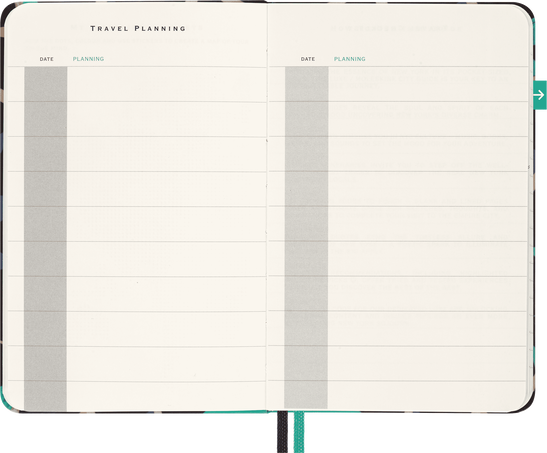
Task: Click the DATE header on the left page
Action: [46, 59]
